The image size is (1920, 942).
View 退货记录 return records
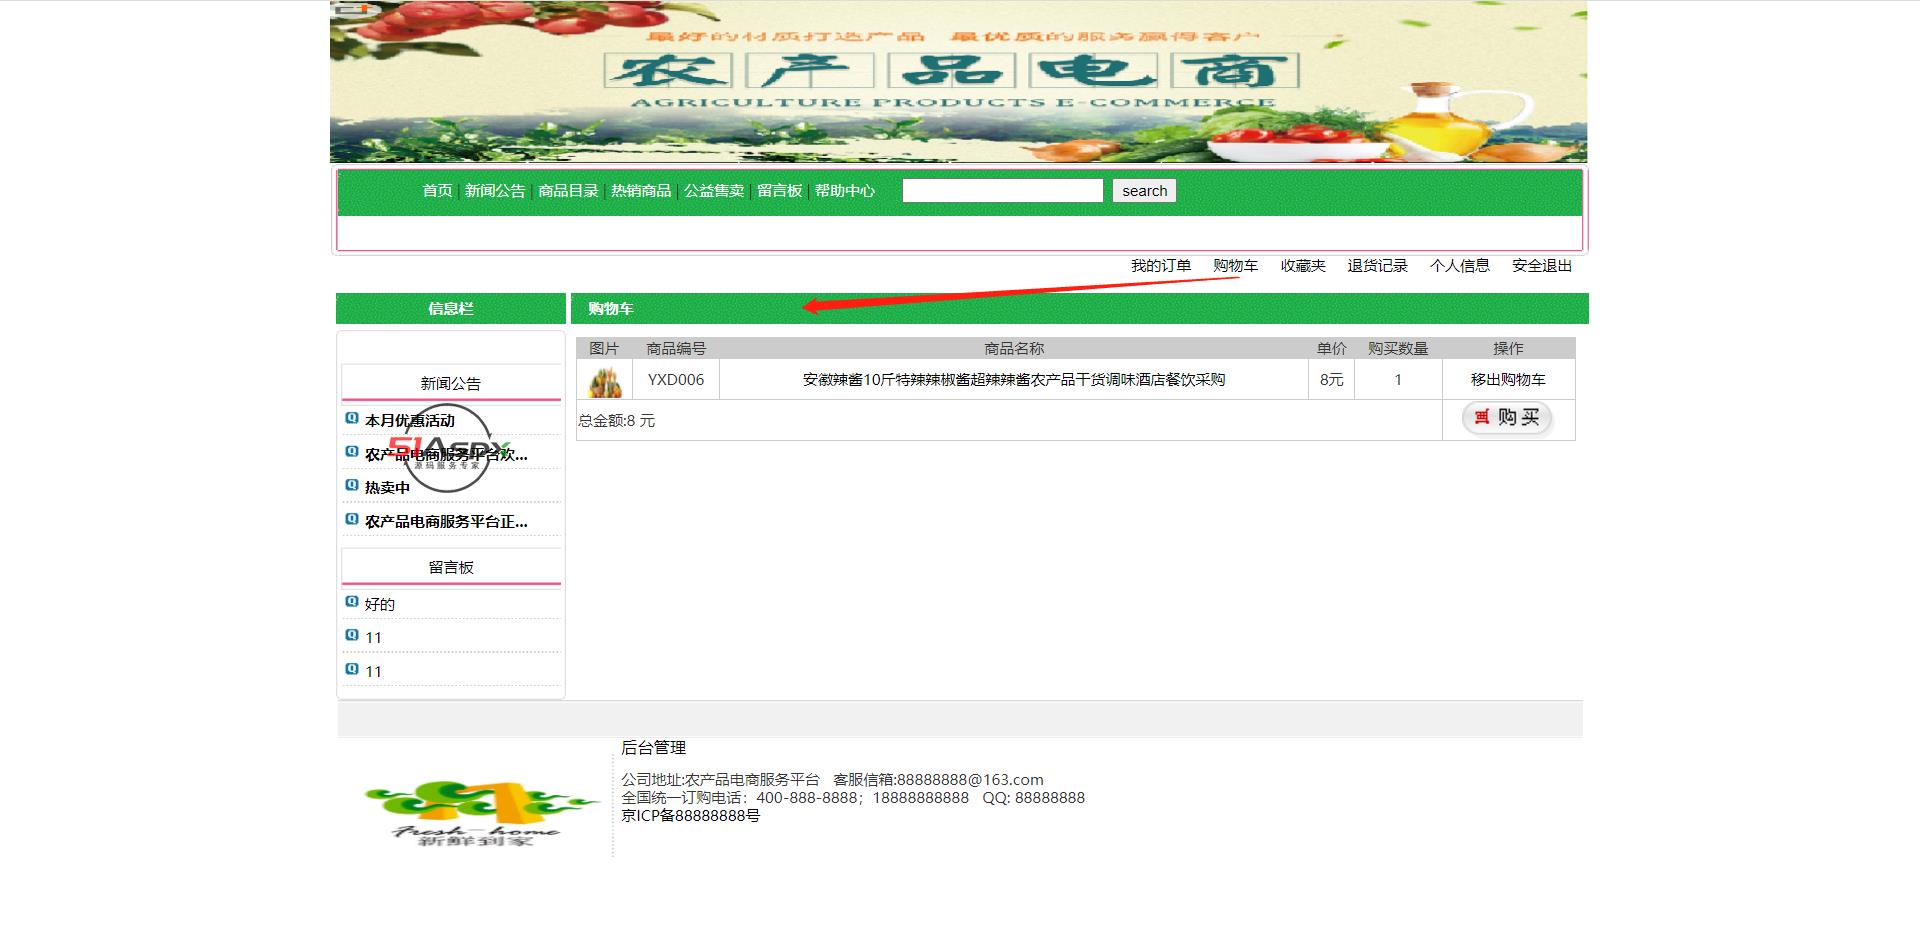pyautogui.click(x=1378, y=266)
